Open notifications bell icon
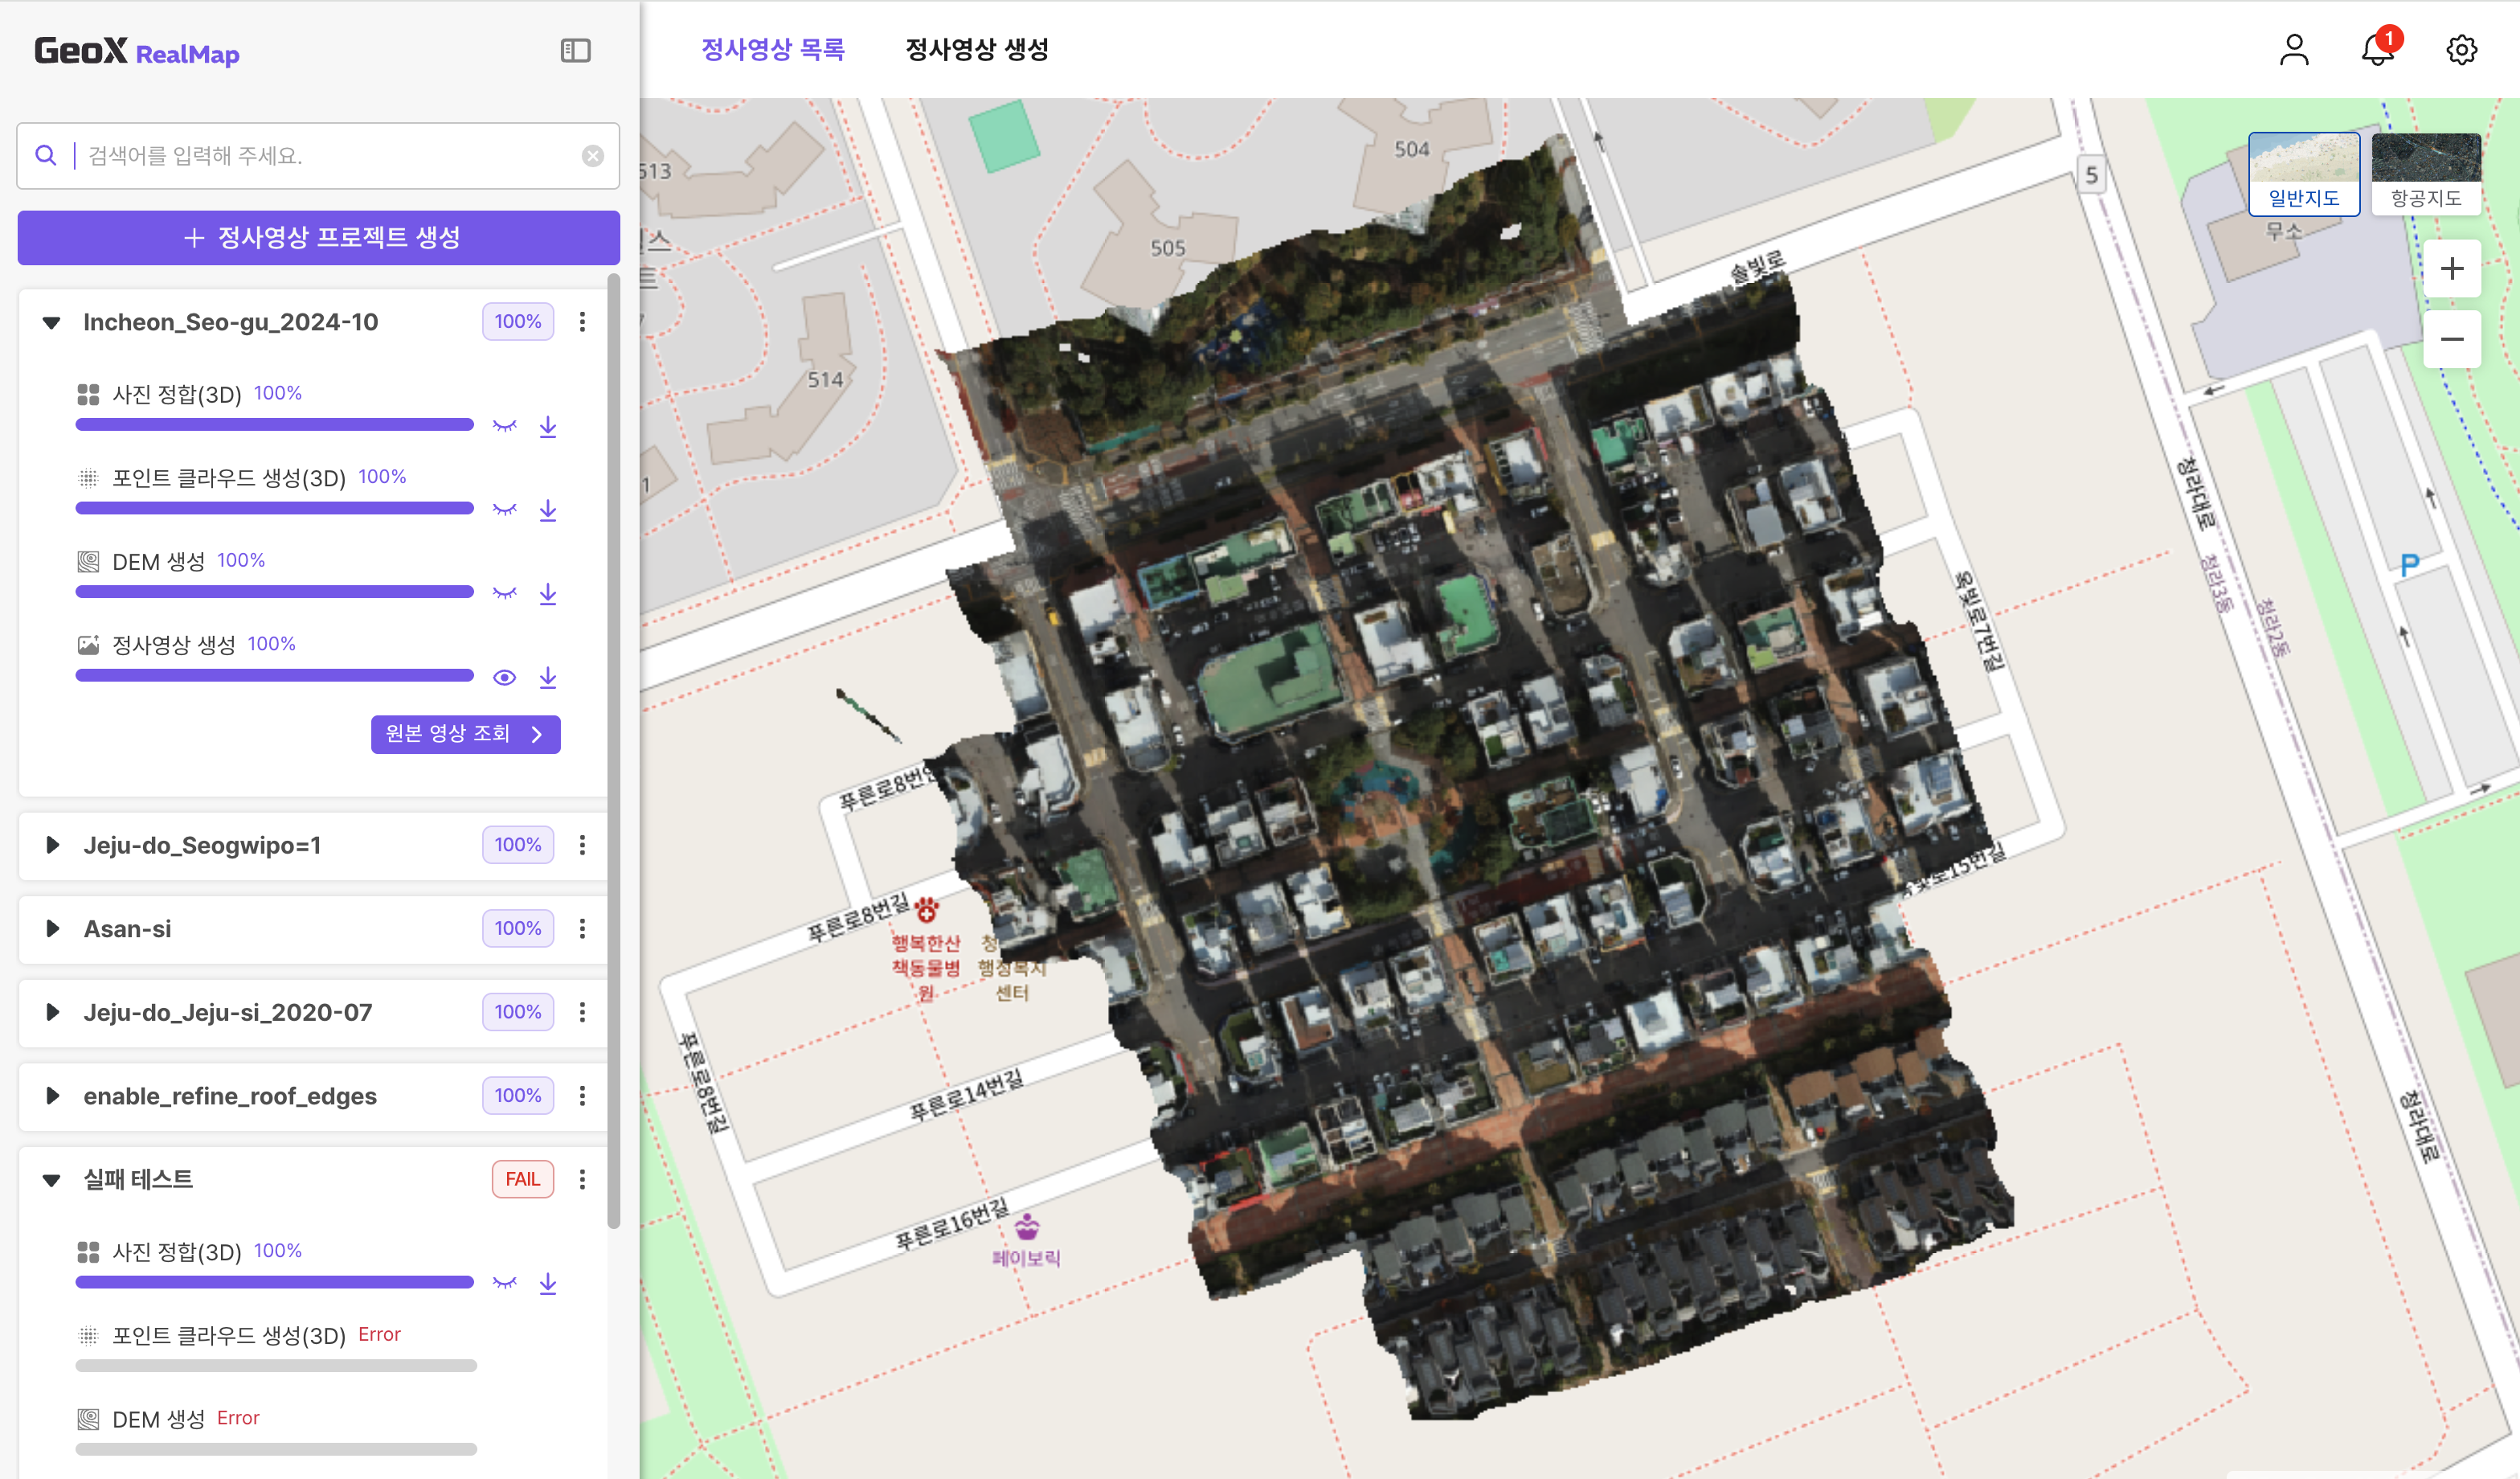This screenshot has height=1479, width=2520. point(2378,48)
